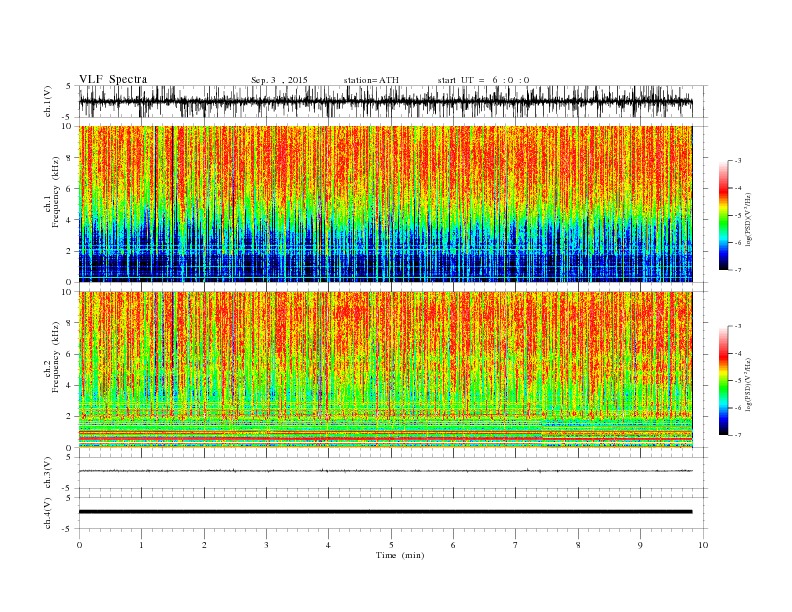Click the thick ch.4 voltage trace
Screen dimensions: 792x612
click(x=385, y=512)
